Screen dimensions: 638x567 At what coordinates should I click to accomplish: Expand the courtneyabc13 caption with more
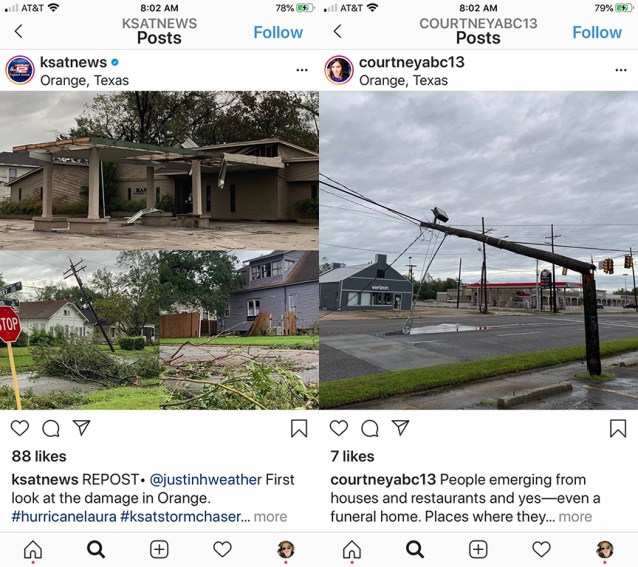point(575,517)
